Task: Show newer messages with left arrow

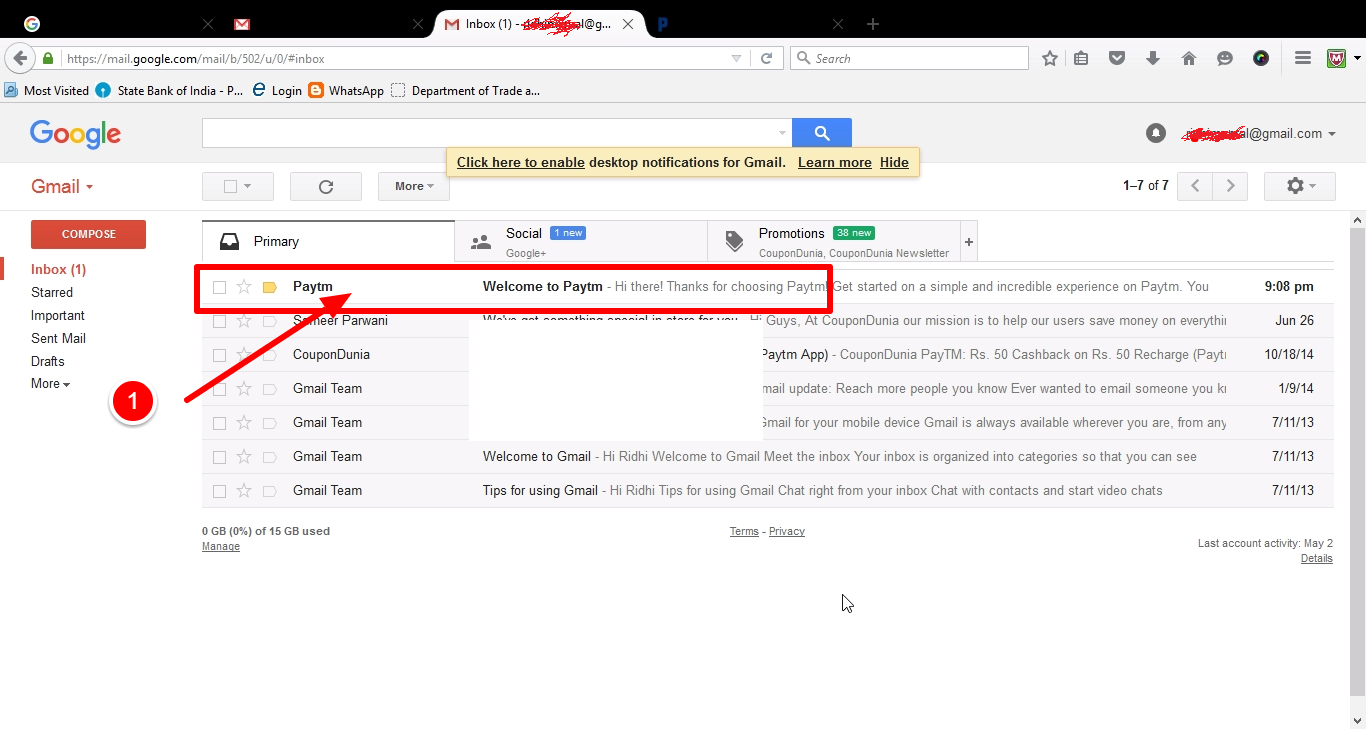Action: point(1195,186)
